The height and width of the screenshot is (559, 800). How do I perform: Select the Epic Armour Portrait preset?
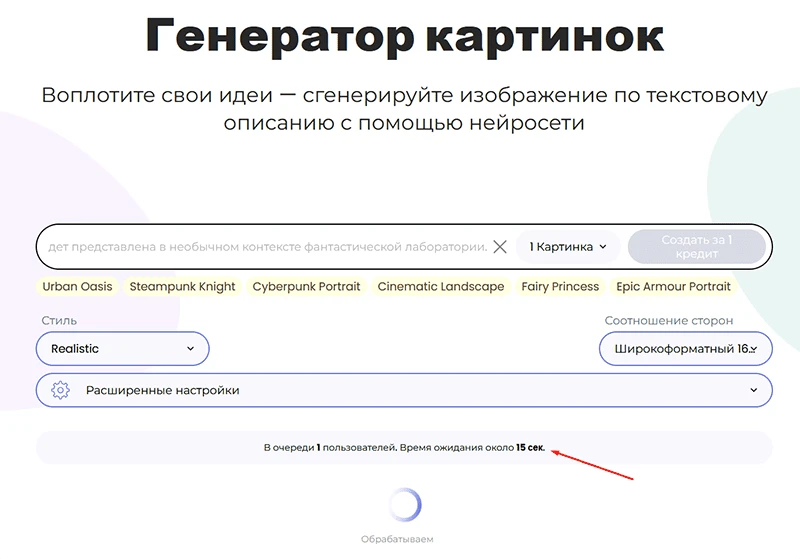pos(673,287)
